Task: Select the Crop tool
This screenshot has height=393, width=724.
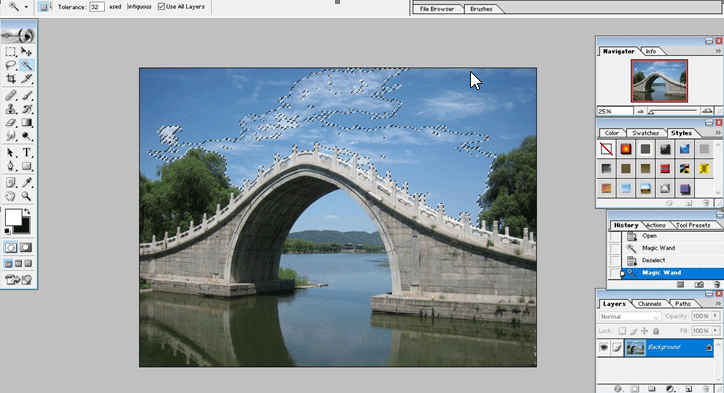Action: pos(11,79)
